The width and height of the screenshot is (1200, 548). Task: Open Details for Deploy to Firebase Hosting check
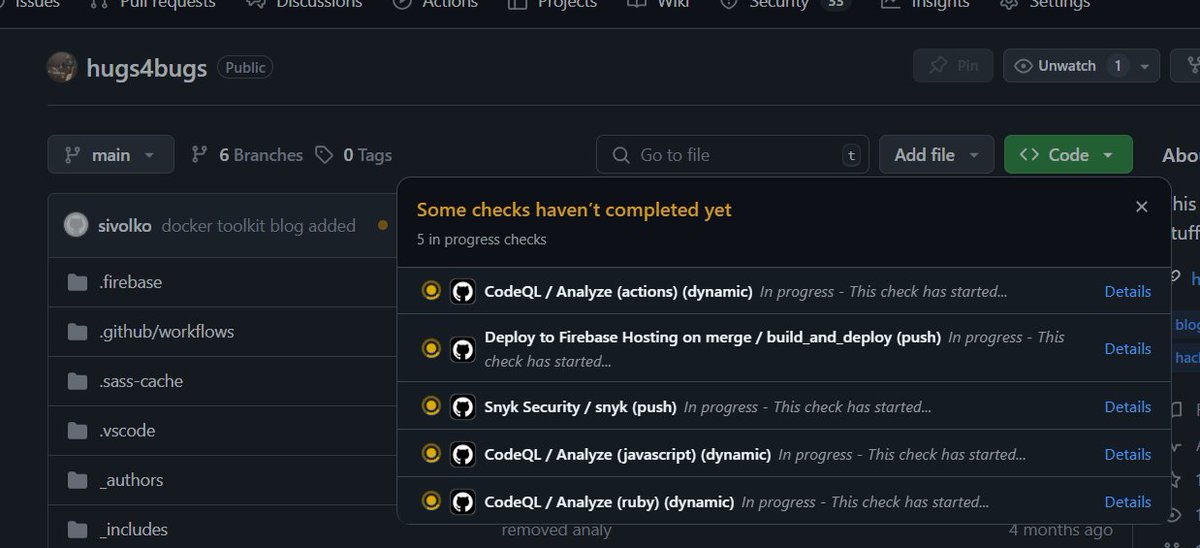tap(1127, 349)
